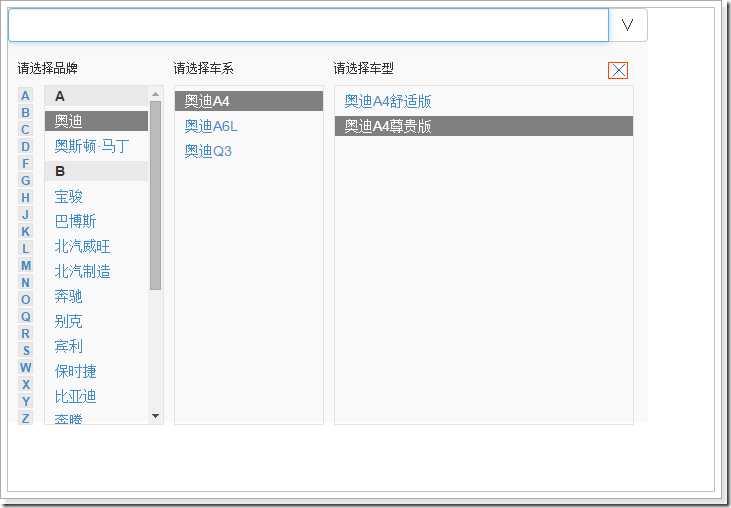Jump to letter S in the brand index
The image size is (731, 508).
click(x=25, y=350)
